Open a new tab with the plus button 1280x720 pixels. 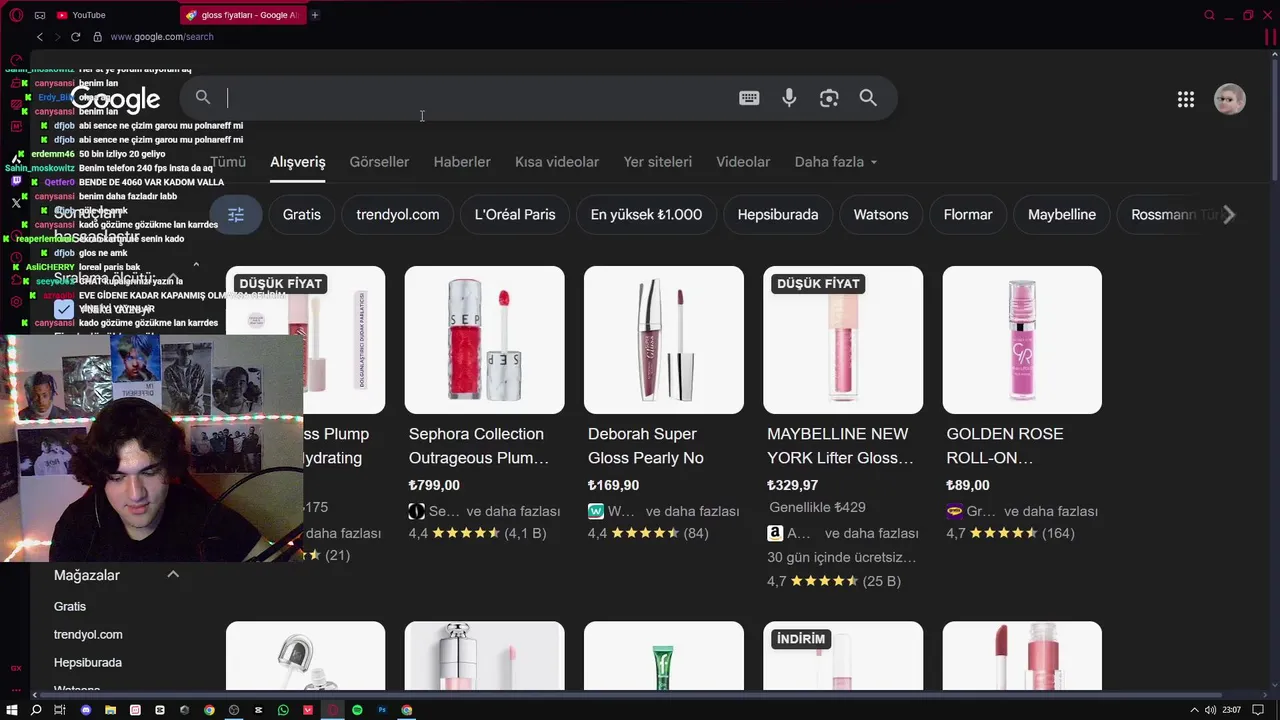click(x=314, y=15)
